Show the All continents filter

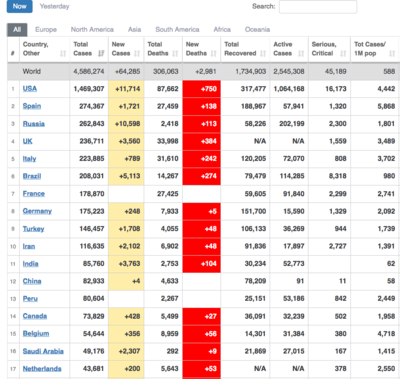17,29
